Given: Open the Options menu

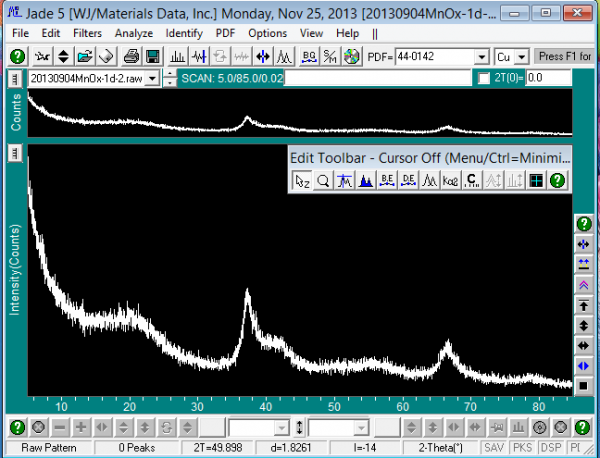Looking at the screenshot, I should point(267,33).
